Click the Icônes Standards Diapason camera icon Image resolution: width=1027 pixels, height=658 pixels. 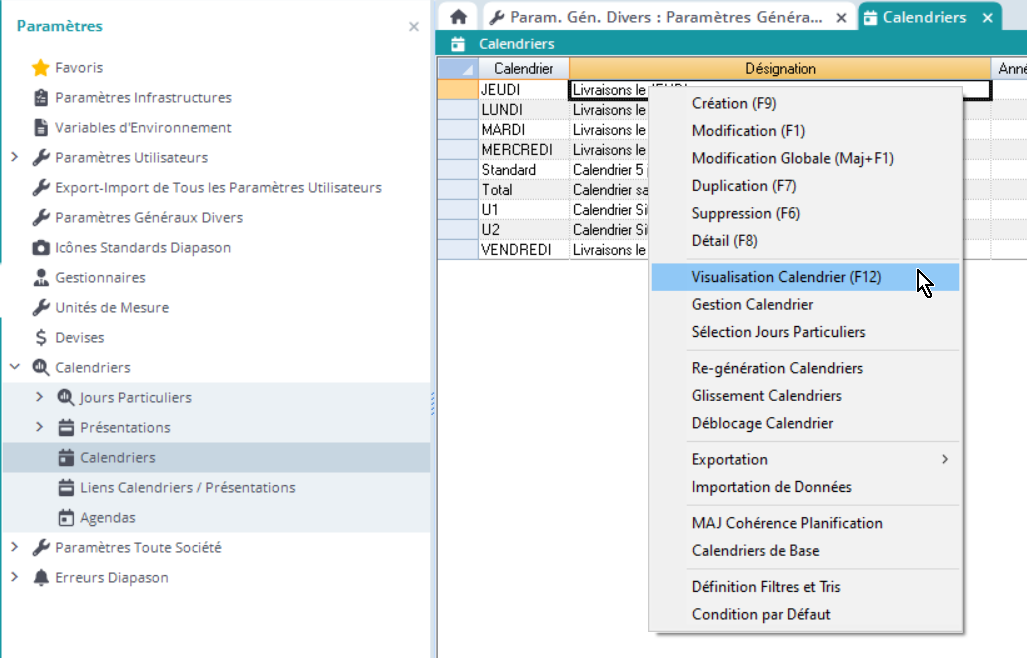(41, 248)
